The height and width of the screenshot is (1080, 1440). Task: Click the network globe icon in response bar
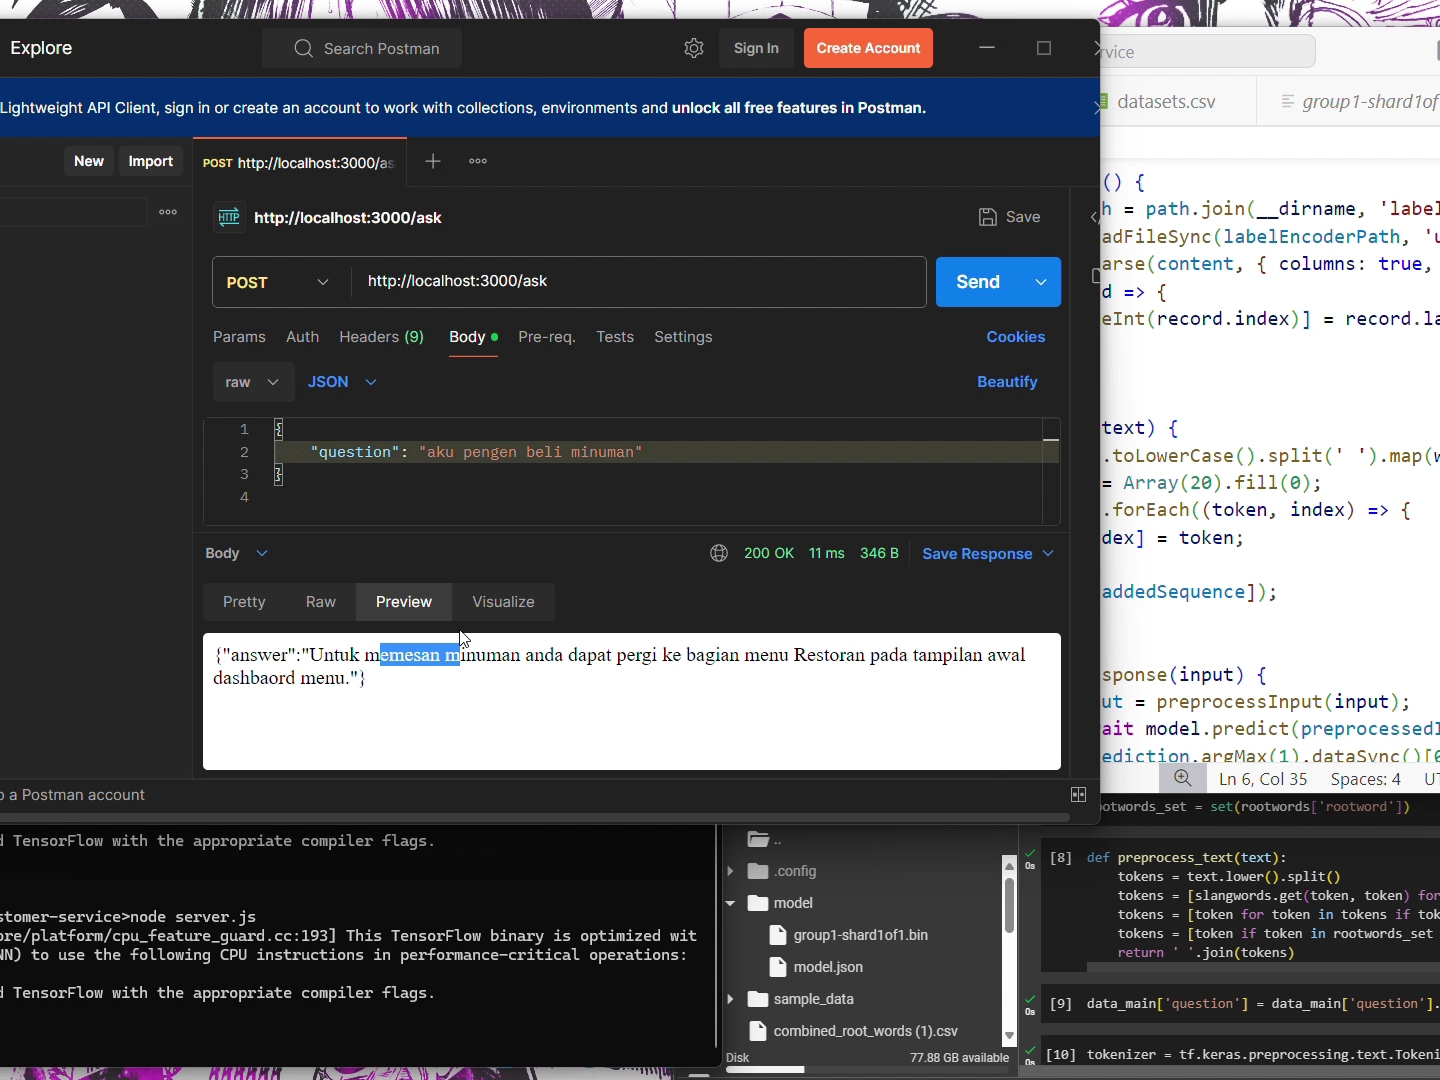pyautogui.click(x=718, y=554)
